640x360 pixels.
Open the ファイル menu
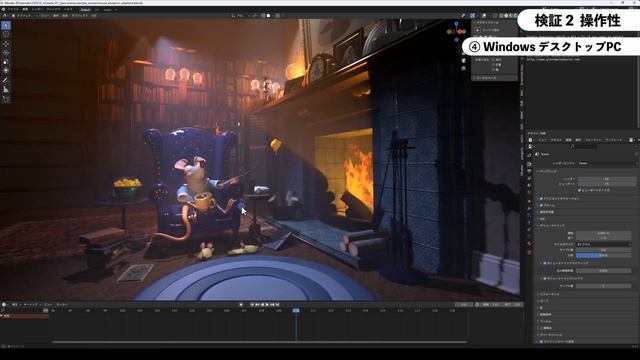tap(13, 9)
